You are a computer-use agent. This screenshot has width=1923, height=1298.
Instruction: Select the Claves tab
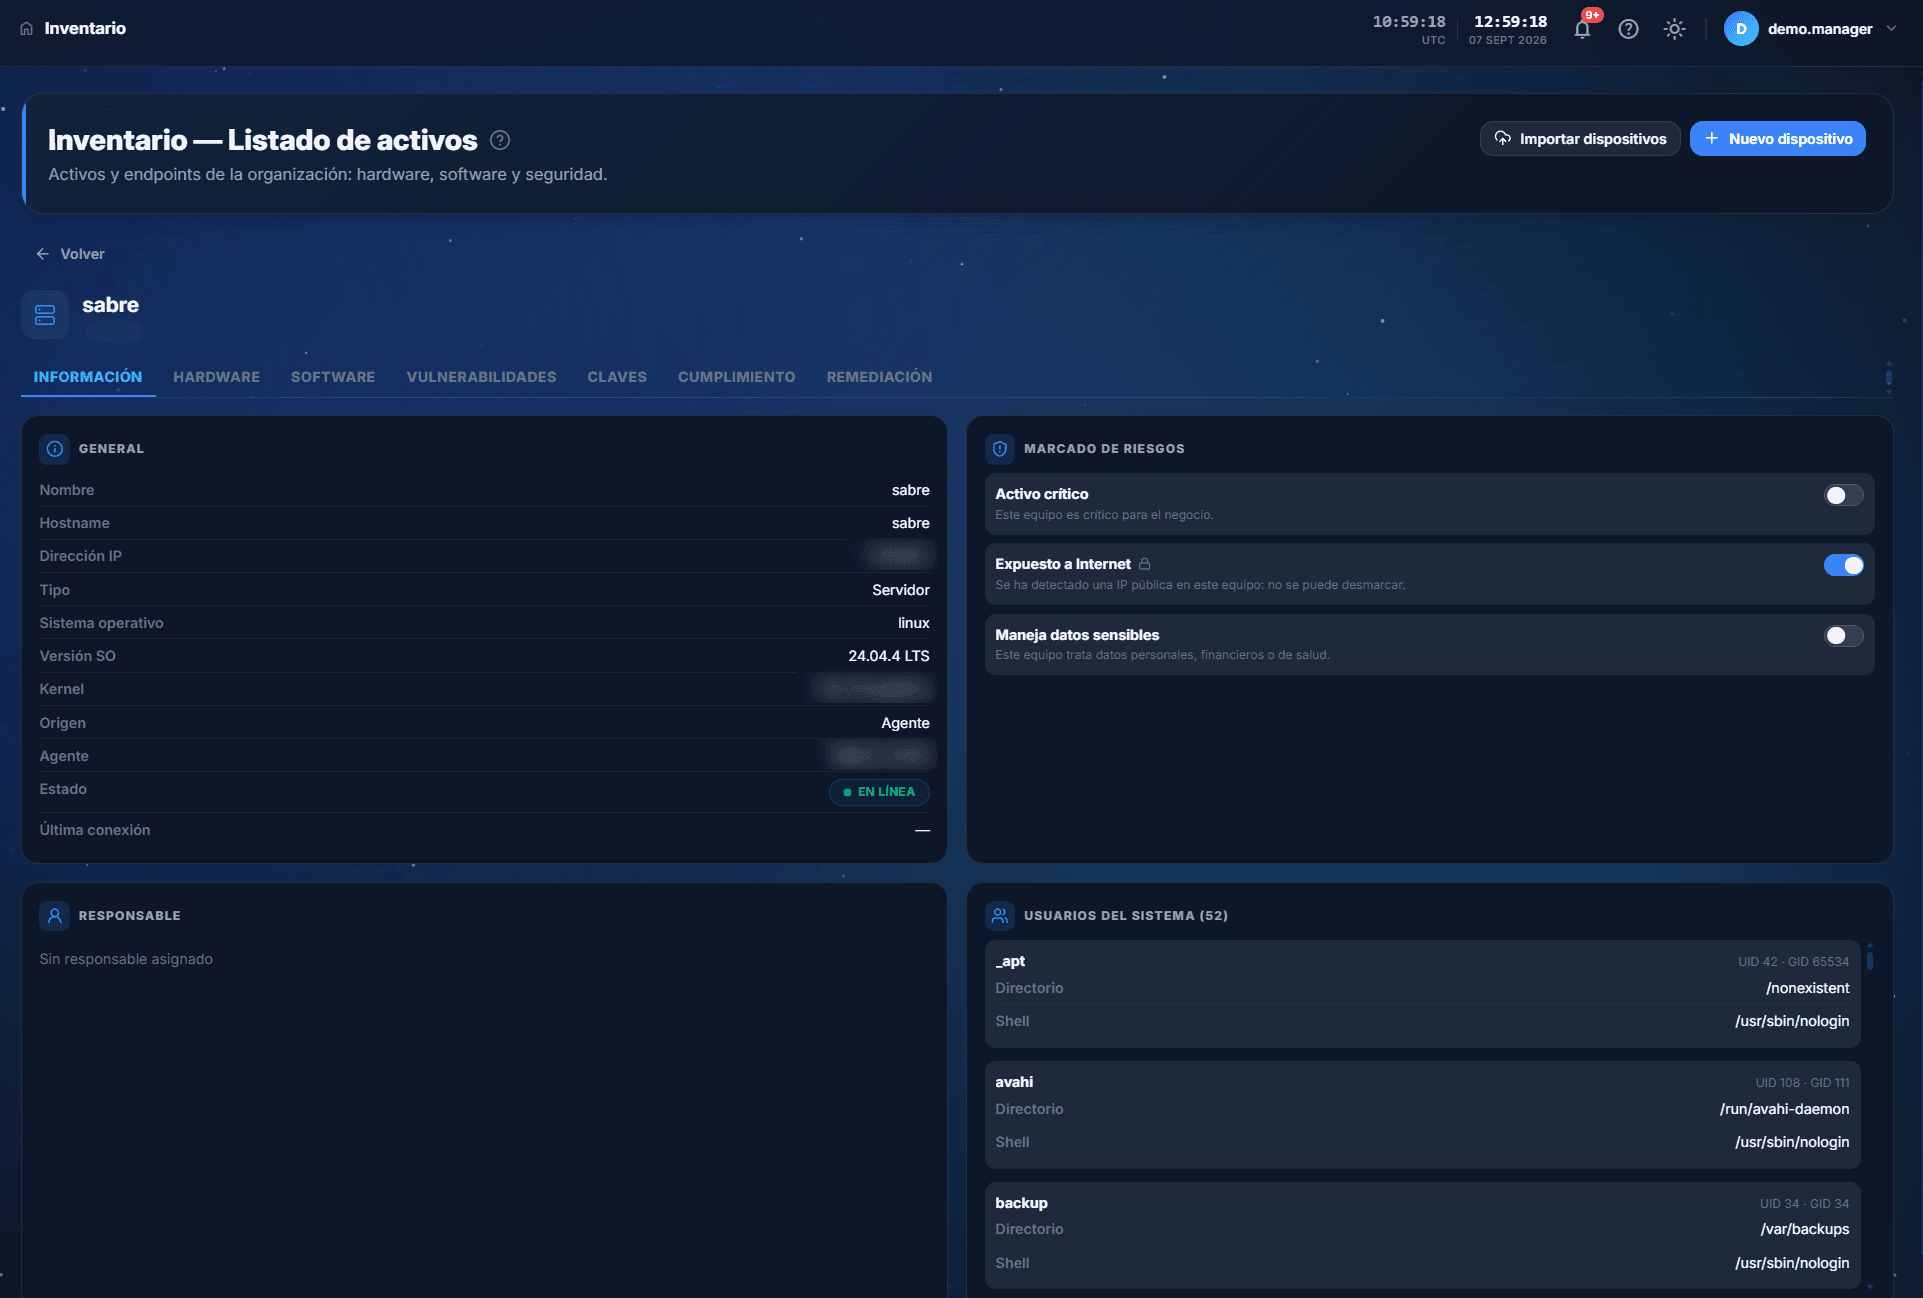tap(617, 377)
